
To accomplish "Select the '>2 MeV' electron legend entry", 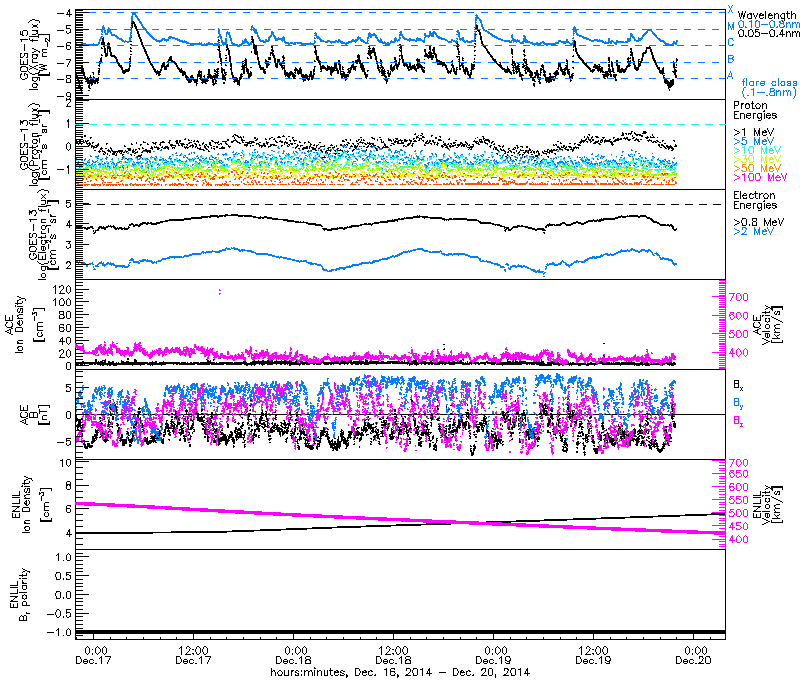I will click(x=754, y=231).
